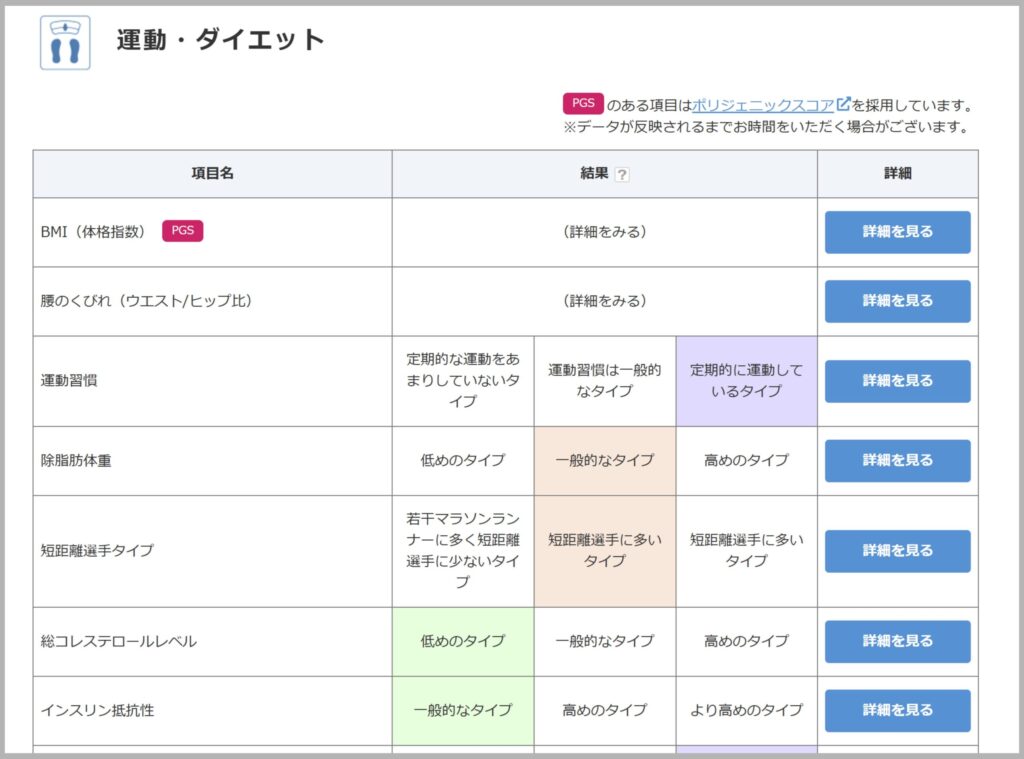Click the 定期的な運動をあまりしていないタイプ cell
The image size is (1024, 759).
(463, 381)
